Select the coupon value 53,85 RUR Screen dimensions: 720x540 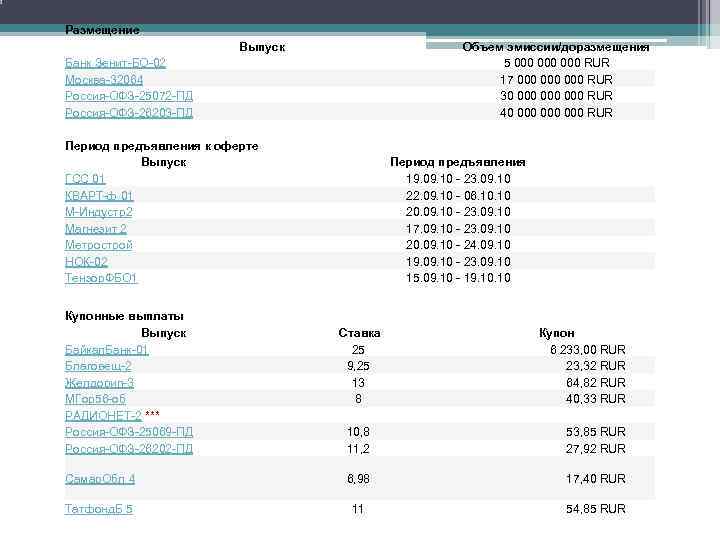tap(596, 432)
